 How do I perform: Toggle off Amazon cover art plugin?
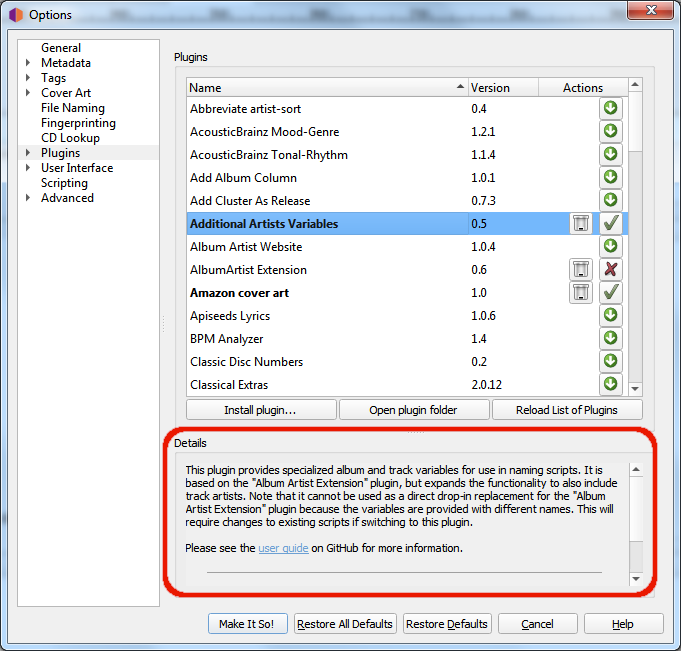pos(610,293)
